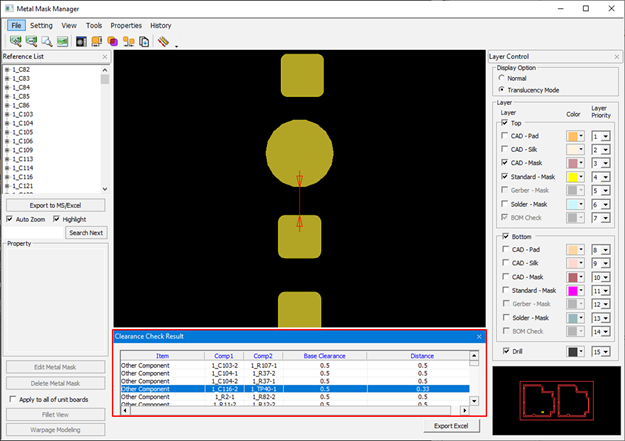Check Apply to all of unit boards
Viewport: 625px width, 441px height.
pyautogui.click(x=11, y=399)
